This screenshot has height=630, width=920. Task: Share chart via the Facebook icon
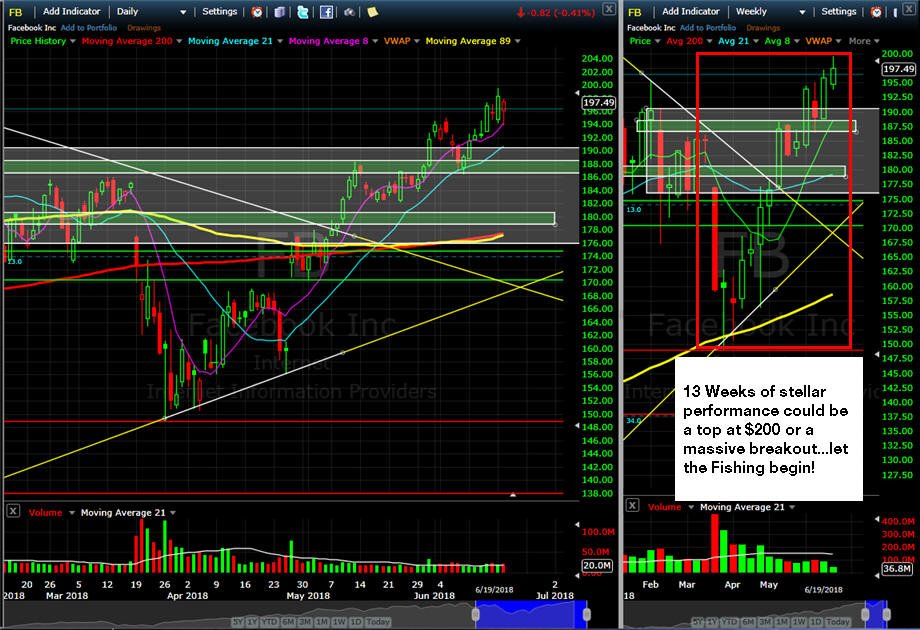coord(326,12)
